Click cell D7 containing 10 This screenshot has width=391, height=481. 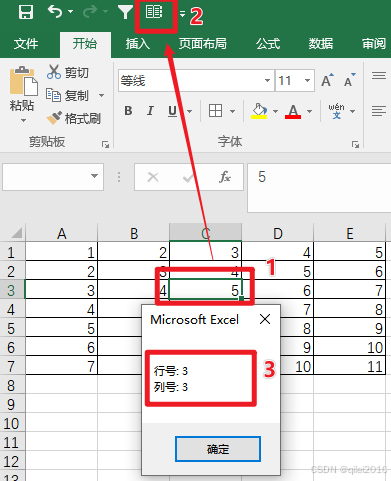297,366
